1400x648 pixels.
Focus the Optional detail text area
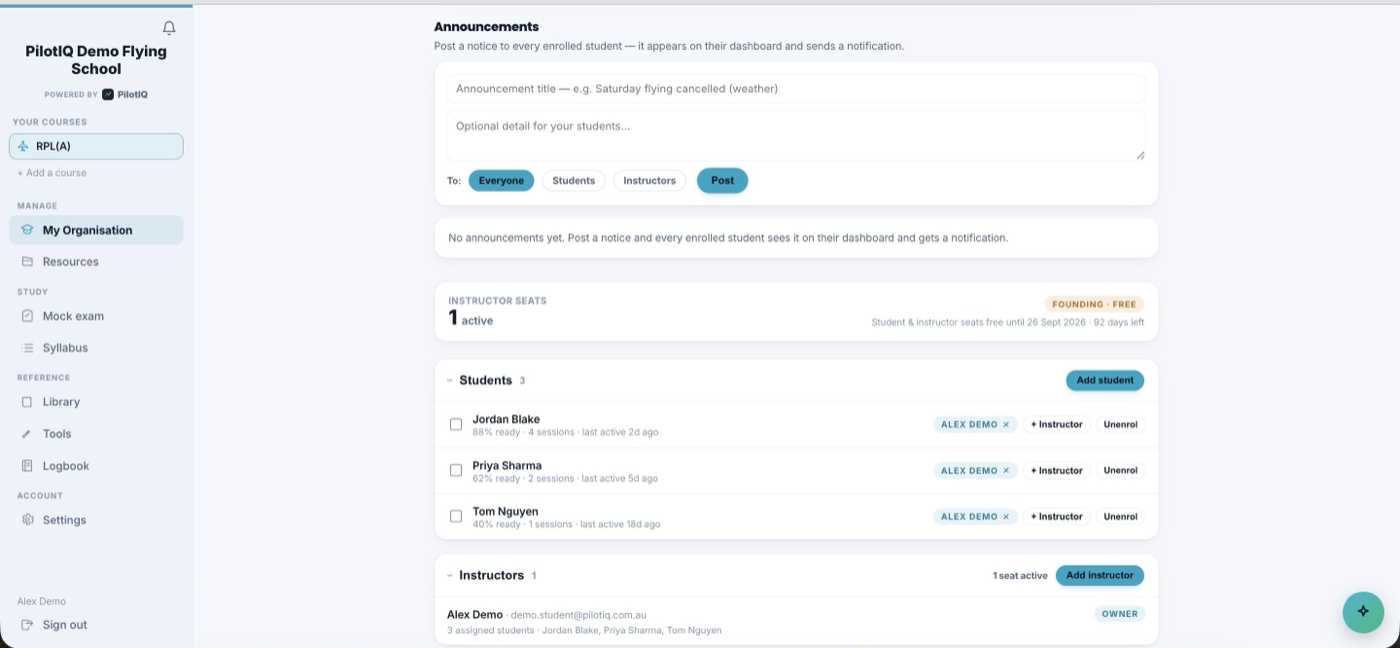[x=796, y=135]
